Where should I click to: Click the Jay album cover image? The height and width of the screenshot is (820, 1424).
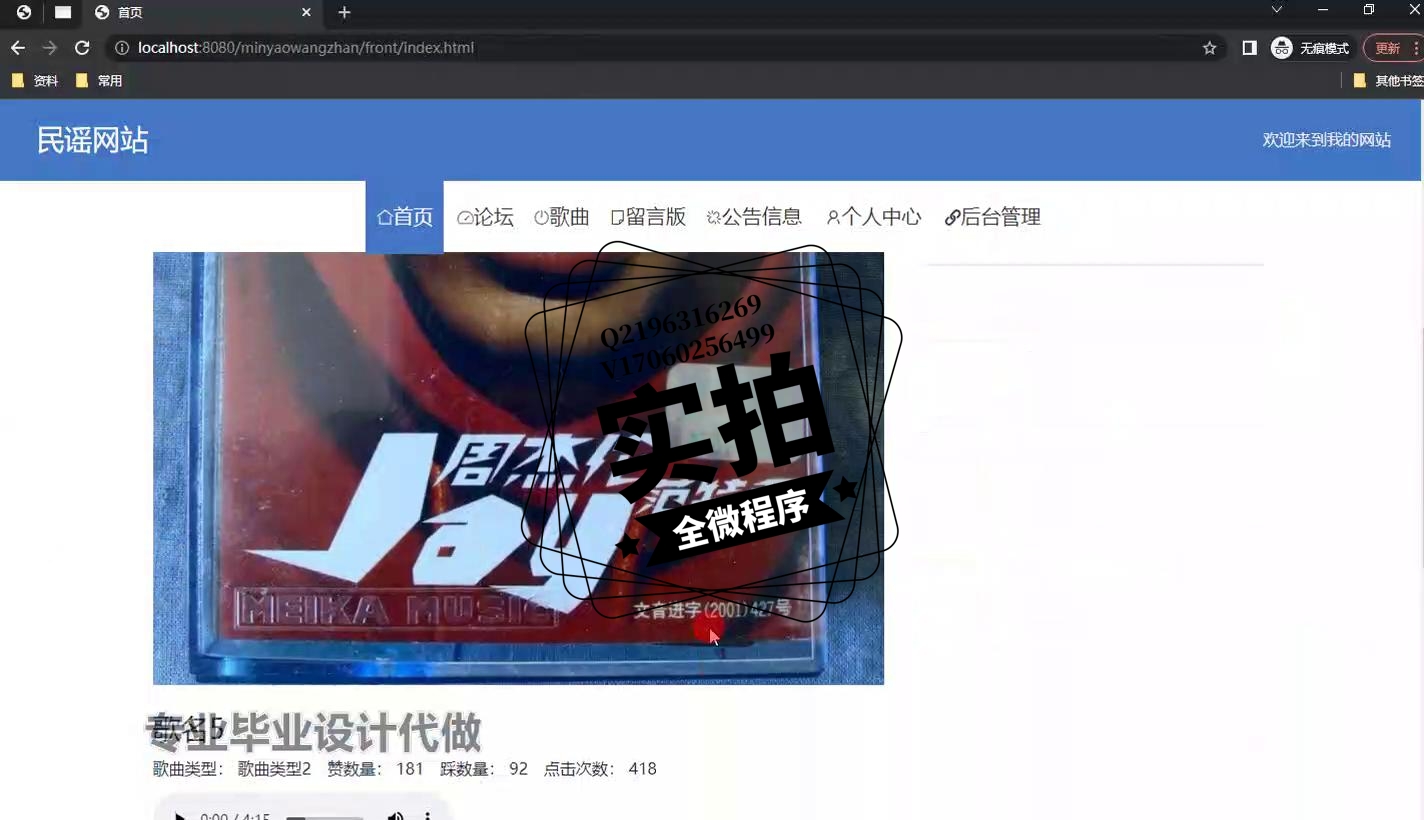(518, 468)
